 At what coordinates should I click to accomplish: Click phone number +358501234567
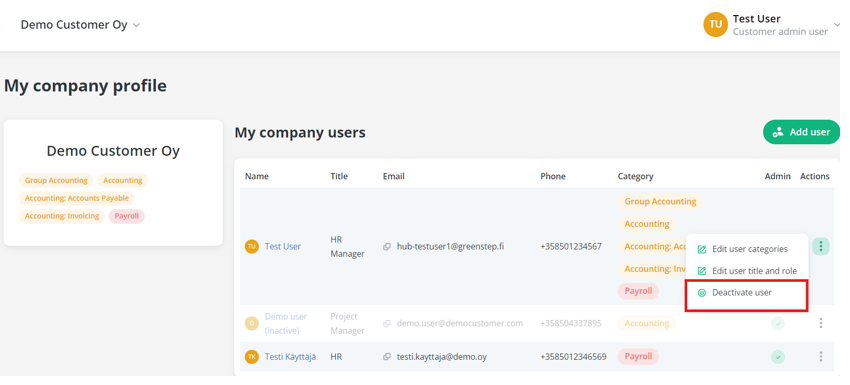(571, 247)
